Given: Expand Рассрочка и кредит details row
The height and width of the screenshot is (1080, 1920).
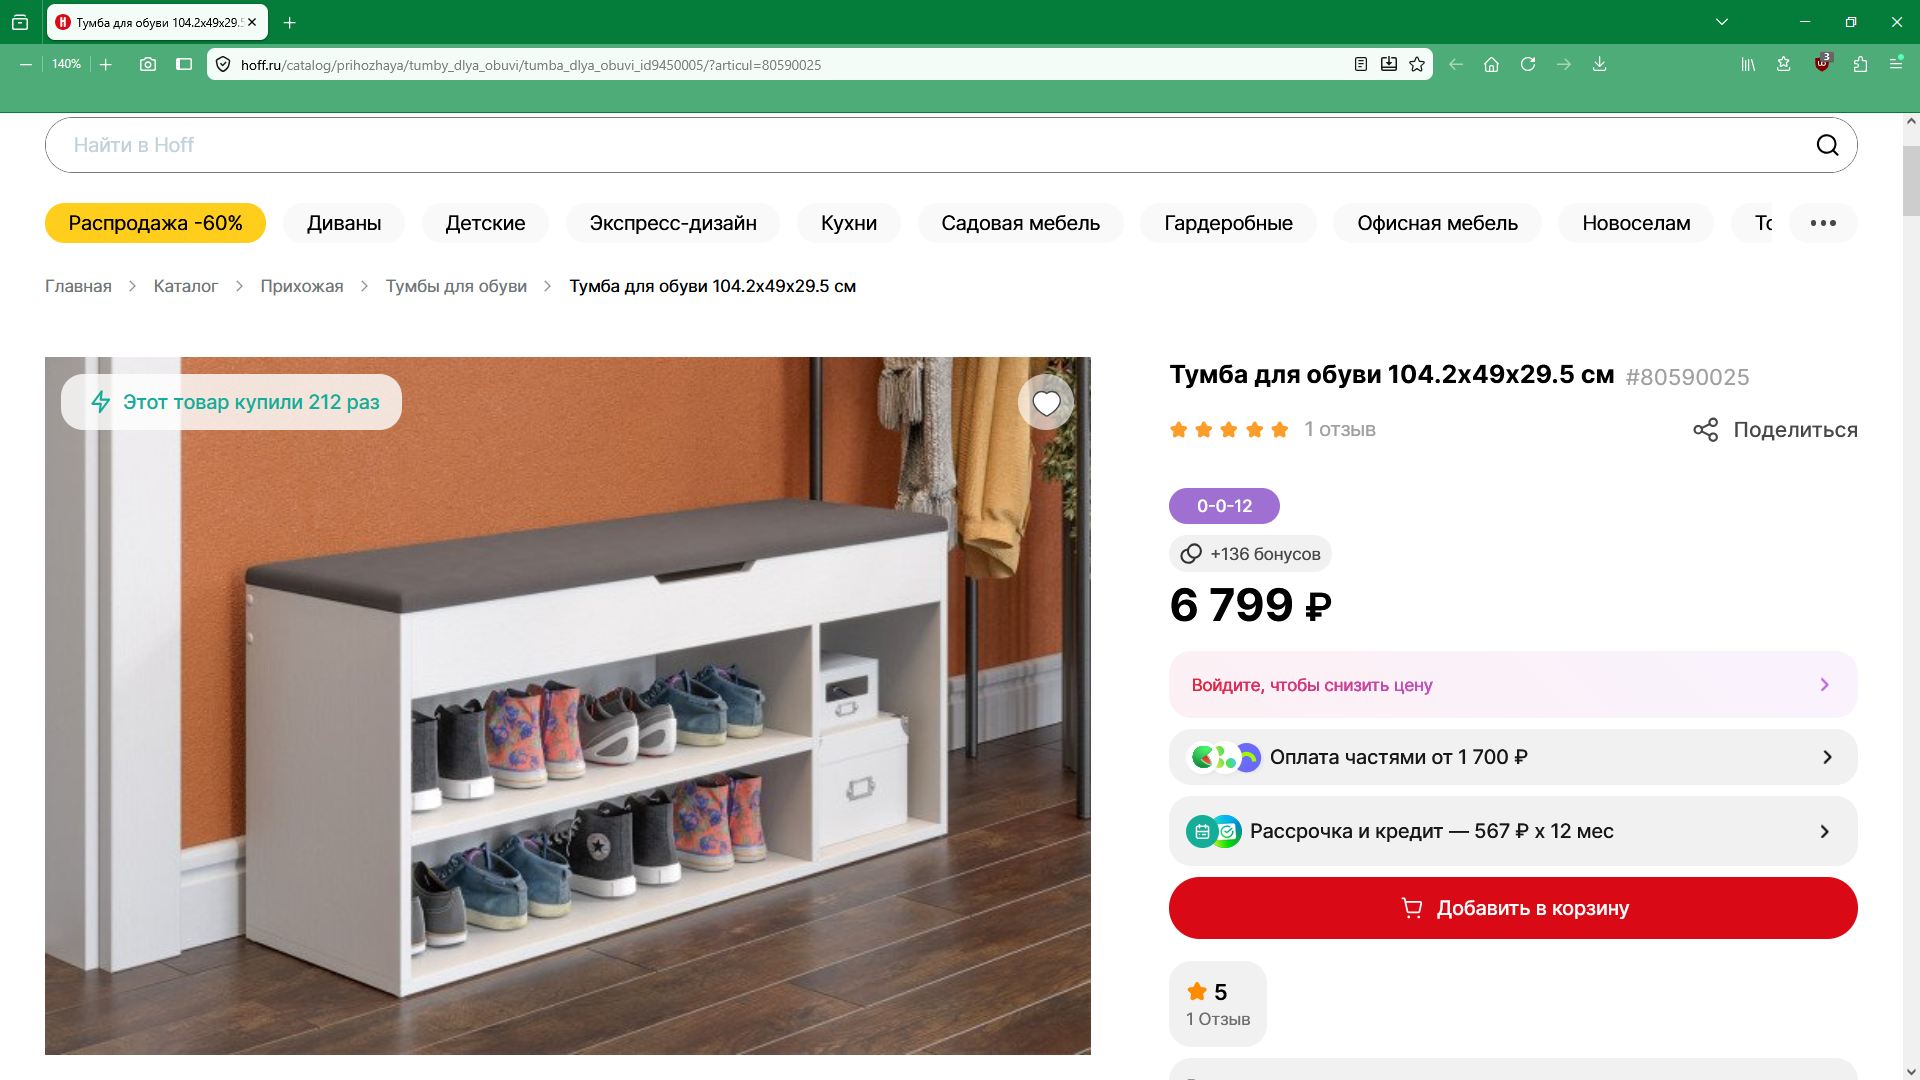Looking at the screenshot, I should coord(1513,831).
